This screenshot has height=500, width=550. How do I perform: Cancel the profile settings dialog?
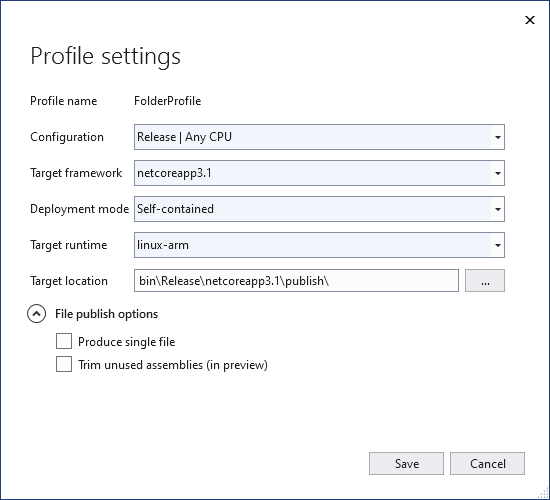pyautogui.click(x=488, y=464)
